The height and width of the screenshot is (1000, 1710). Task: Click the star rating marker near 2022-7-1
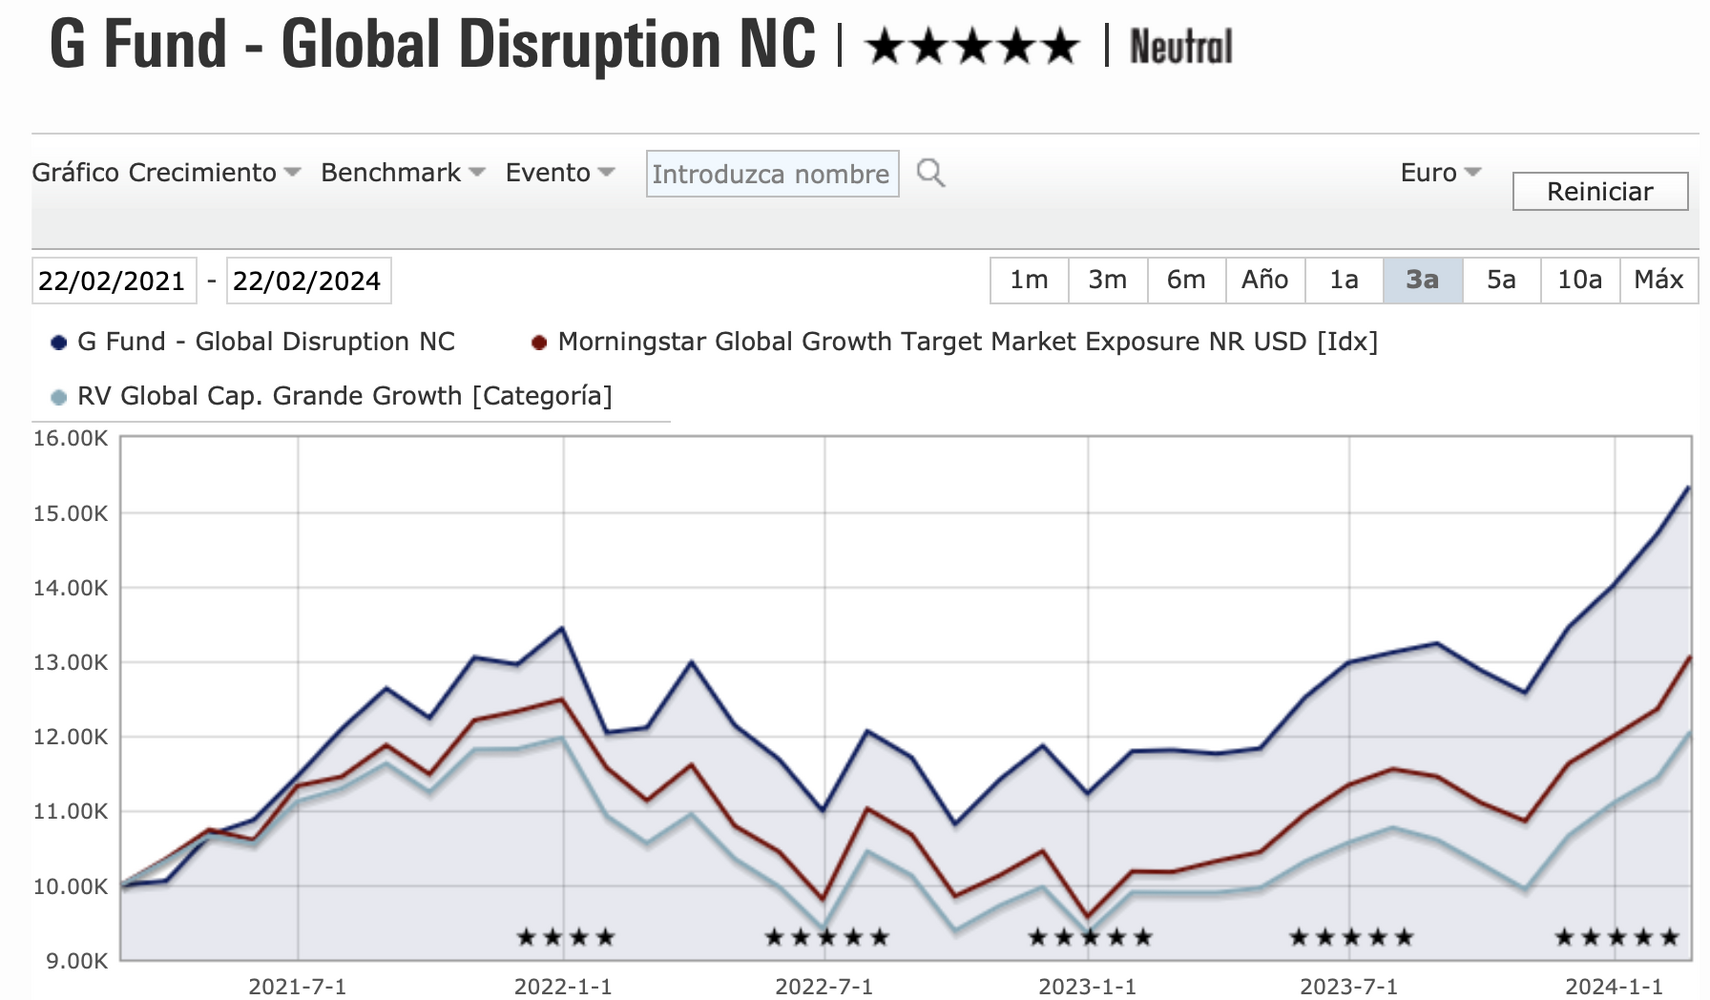tap(826, 937)
